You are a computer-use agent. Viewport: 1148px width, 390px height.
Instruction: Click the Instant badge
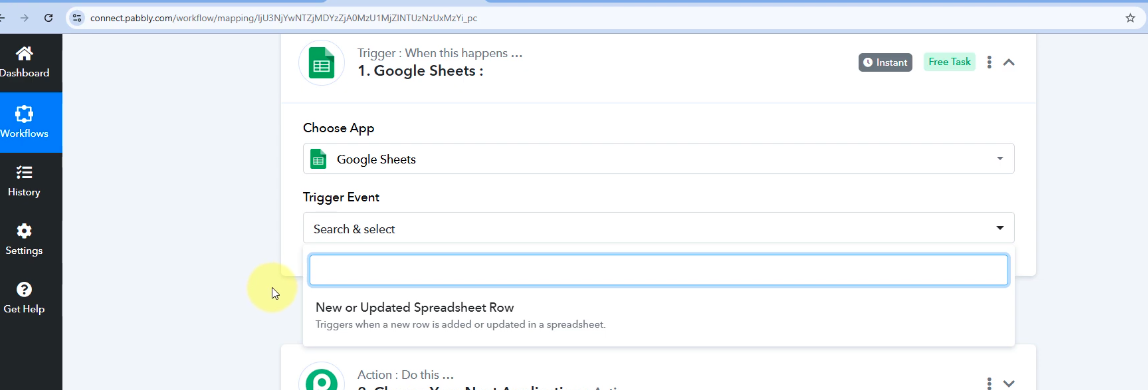pos(885,62)
